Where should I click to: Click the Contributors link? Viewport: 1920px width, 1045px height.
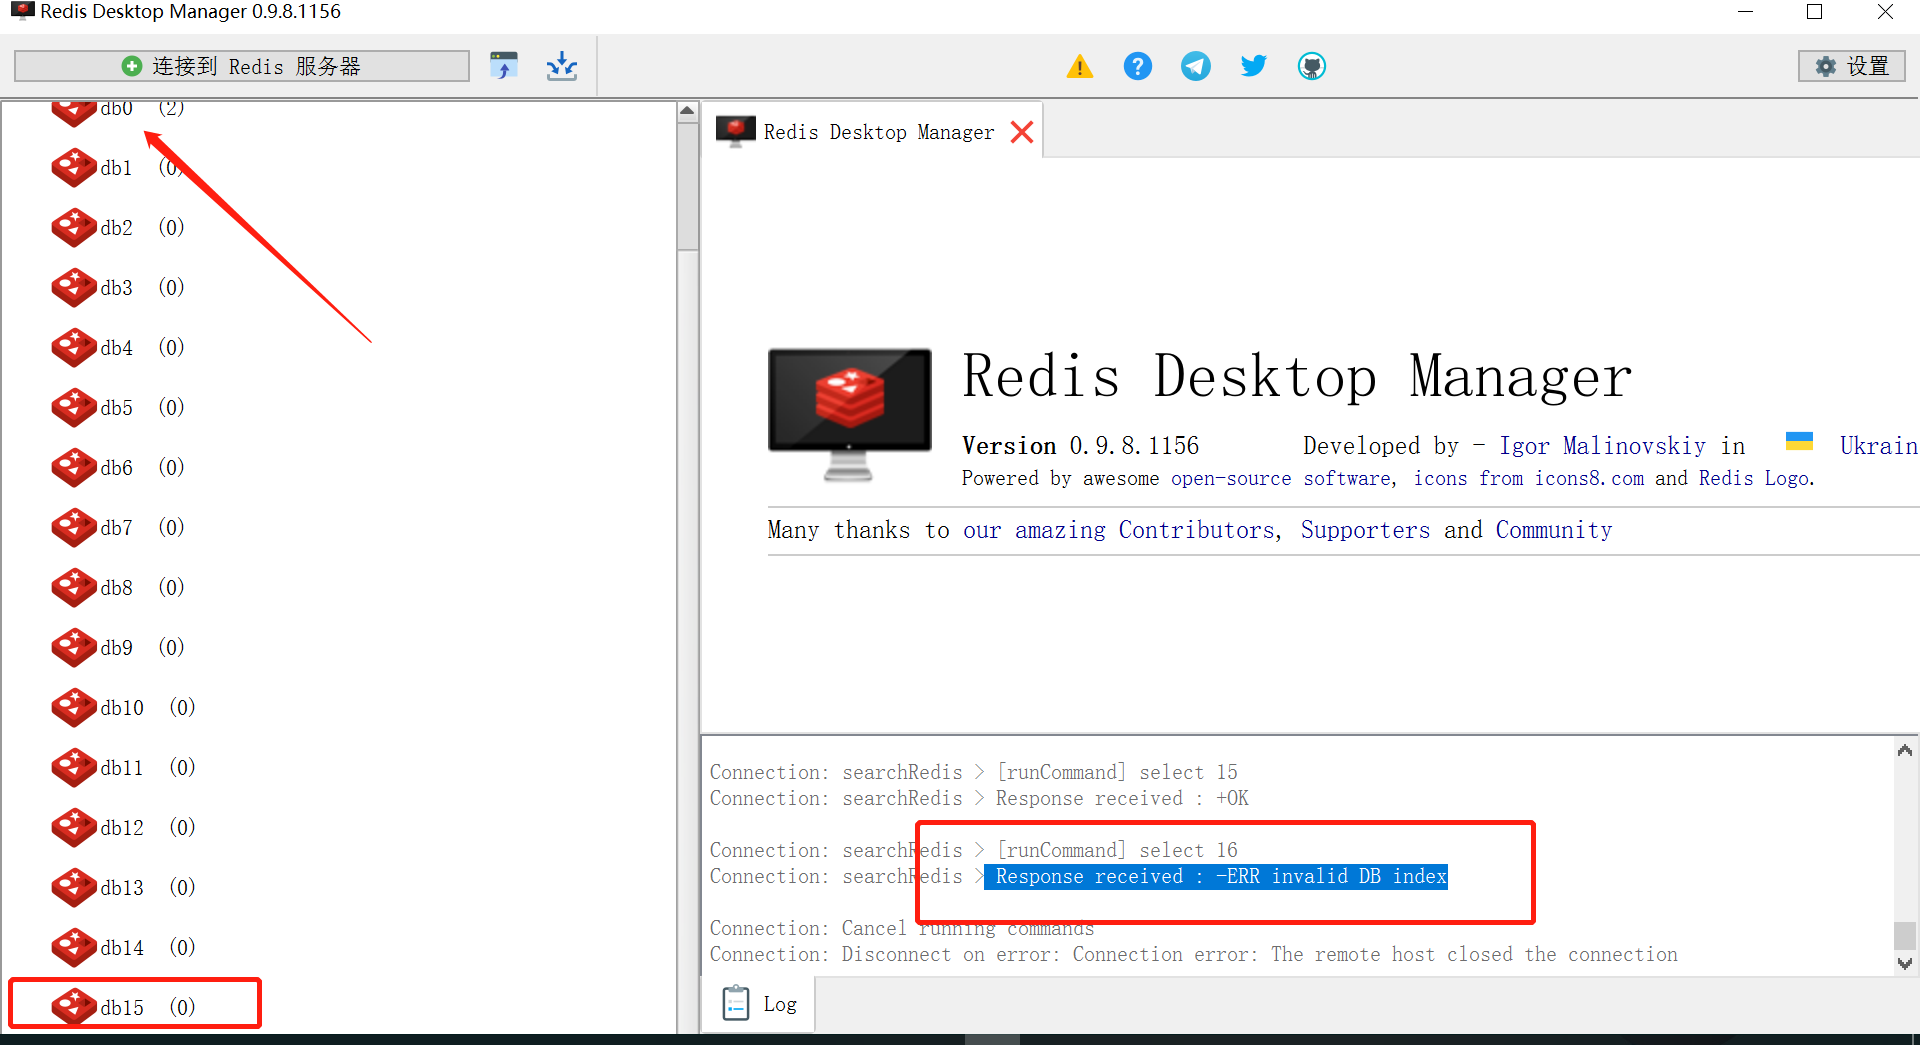pos(1195,530)
